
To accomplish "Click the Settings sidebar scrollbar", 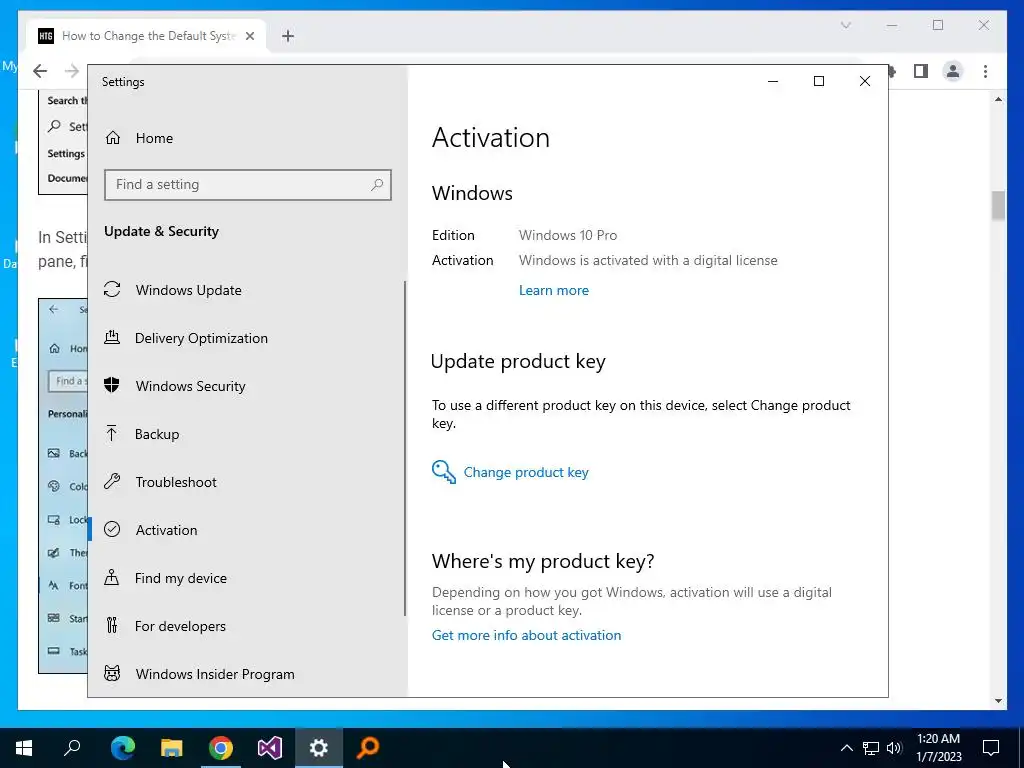I will pos(405,448).
